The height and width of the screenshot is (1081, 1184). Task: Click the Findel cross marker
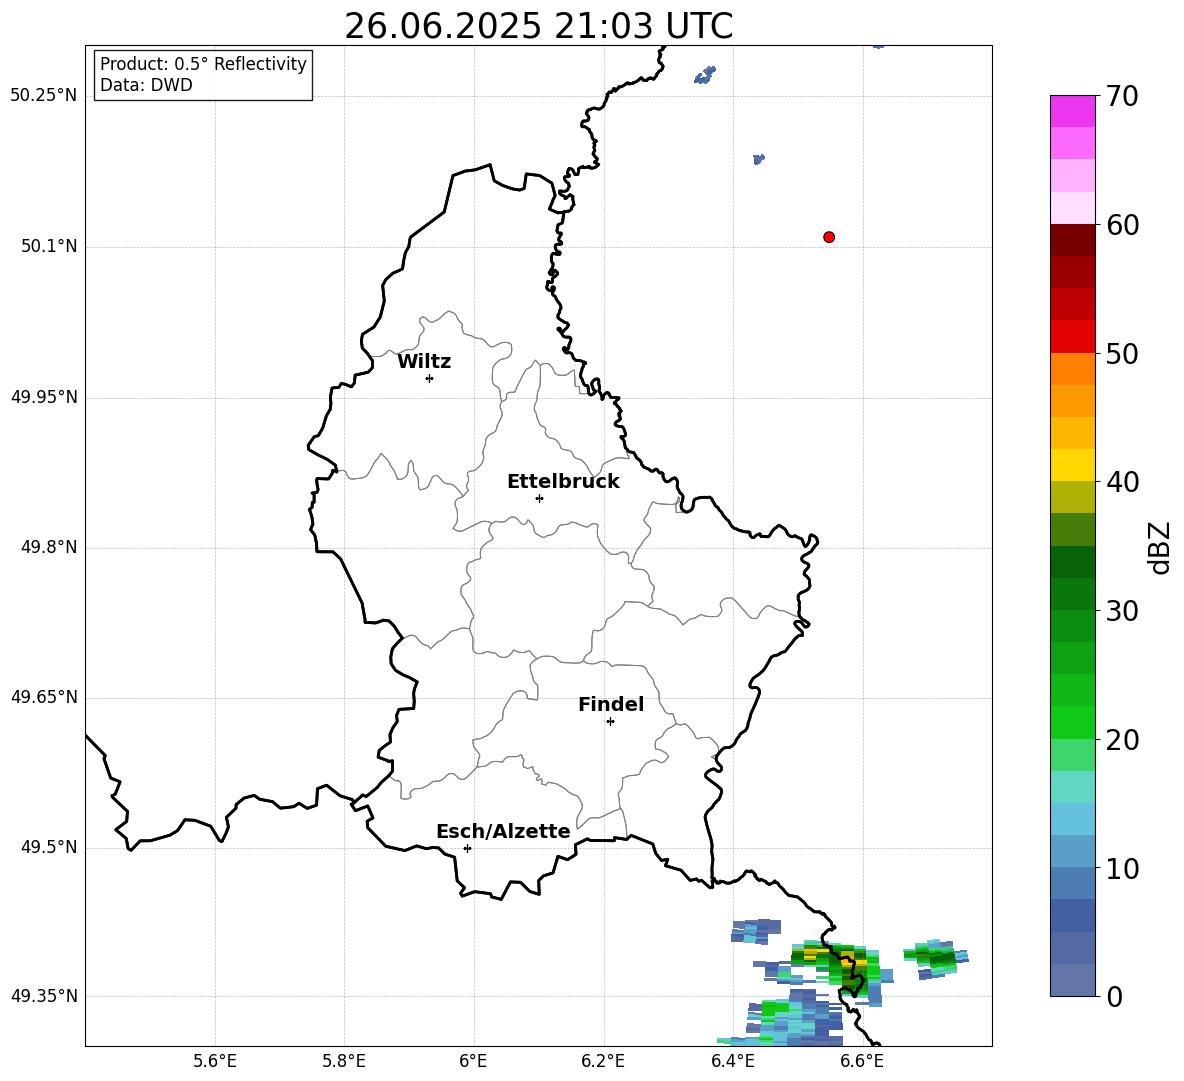click(610, 722)
